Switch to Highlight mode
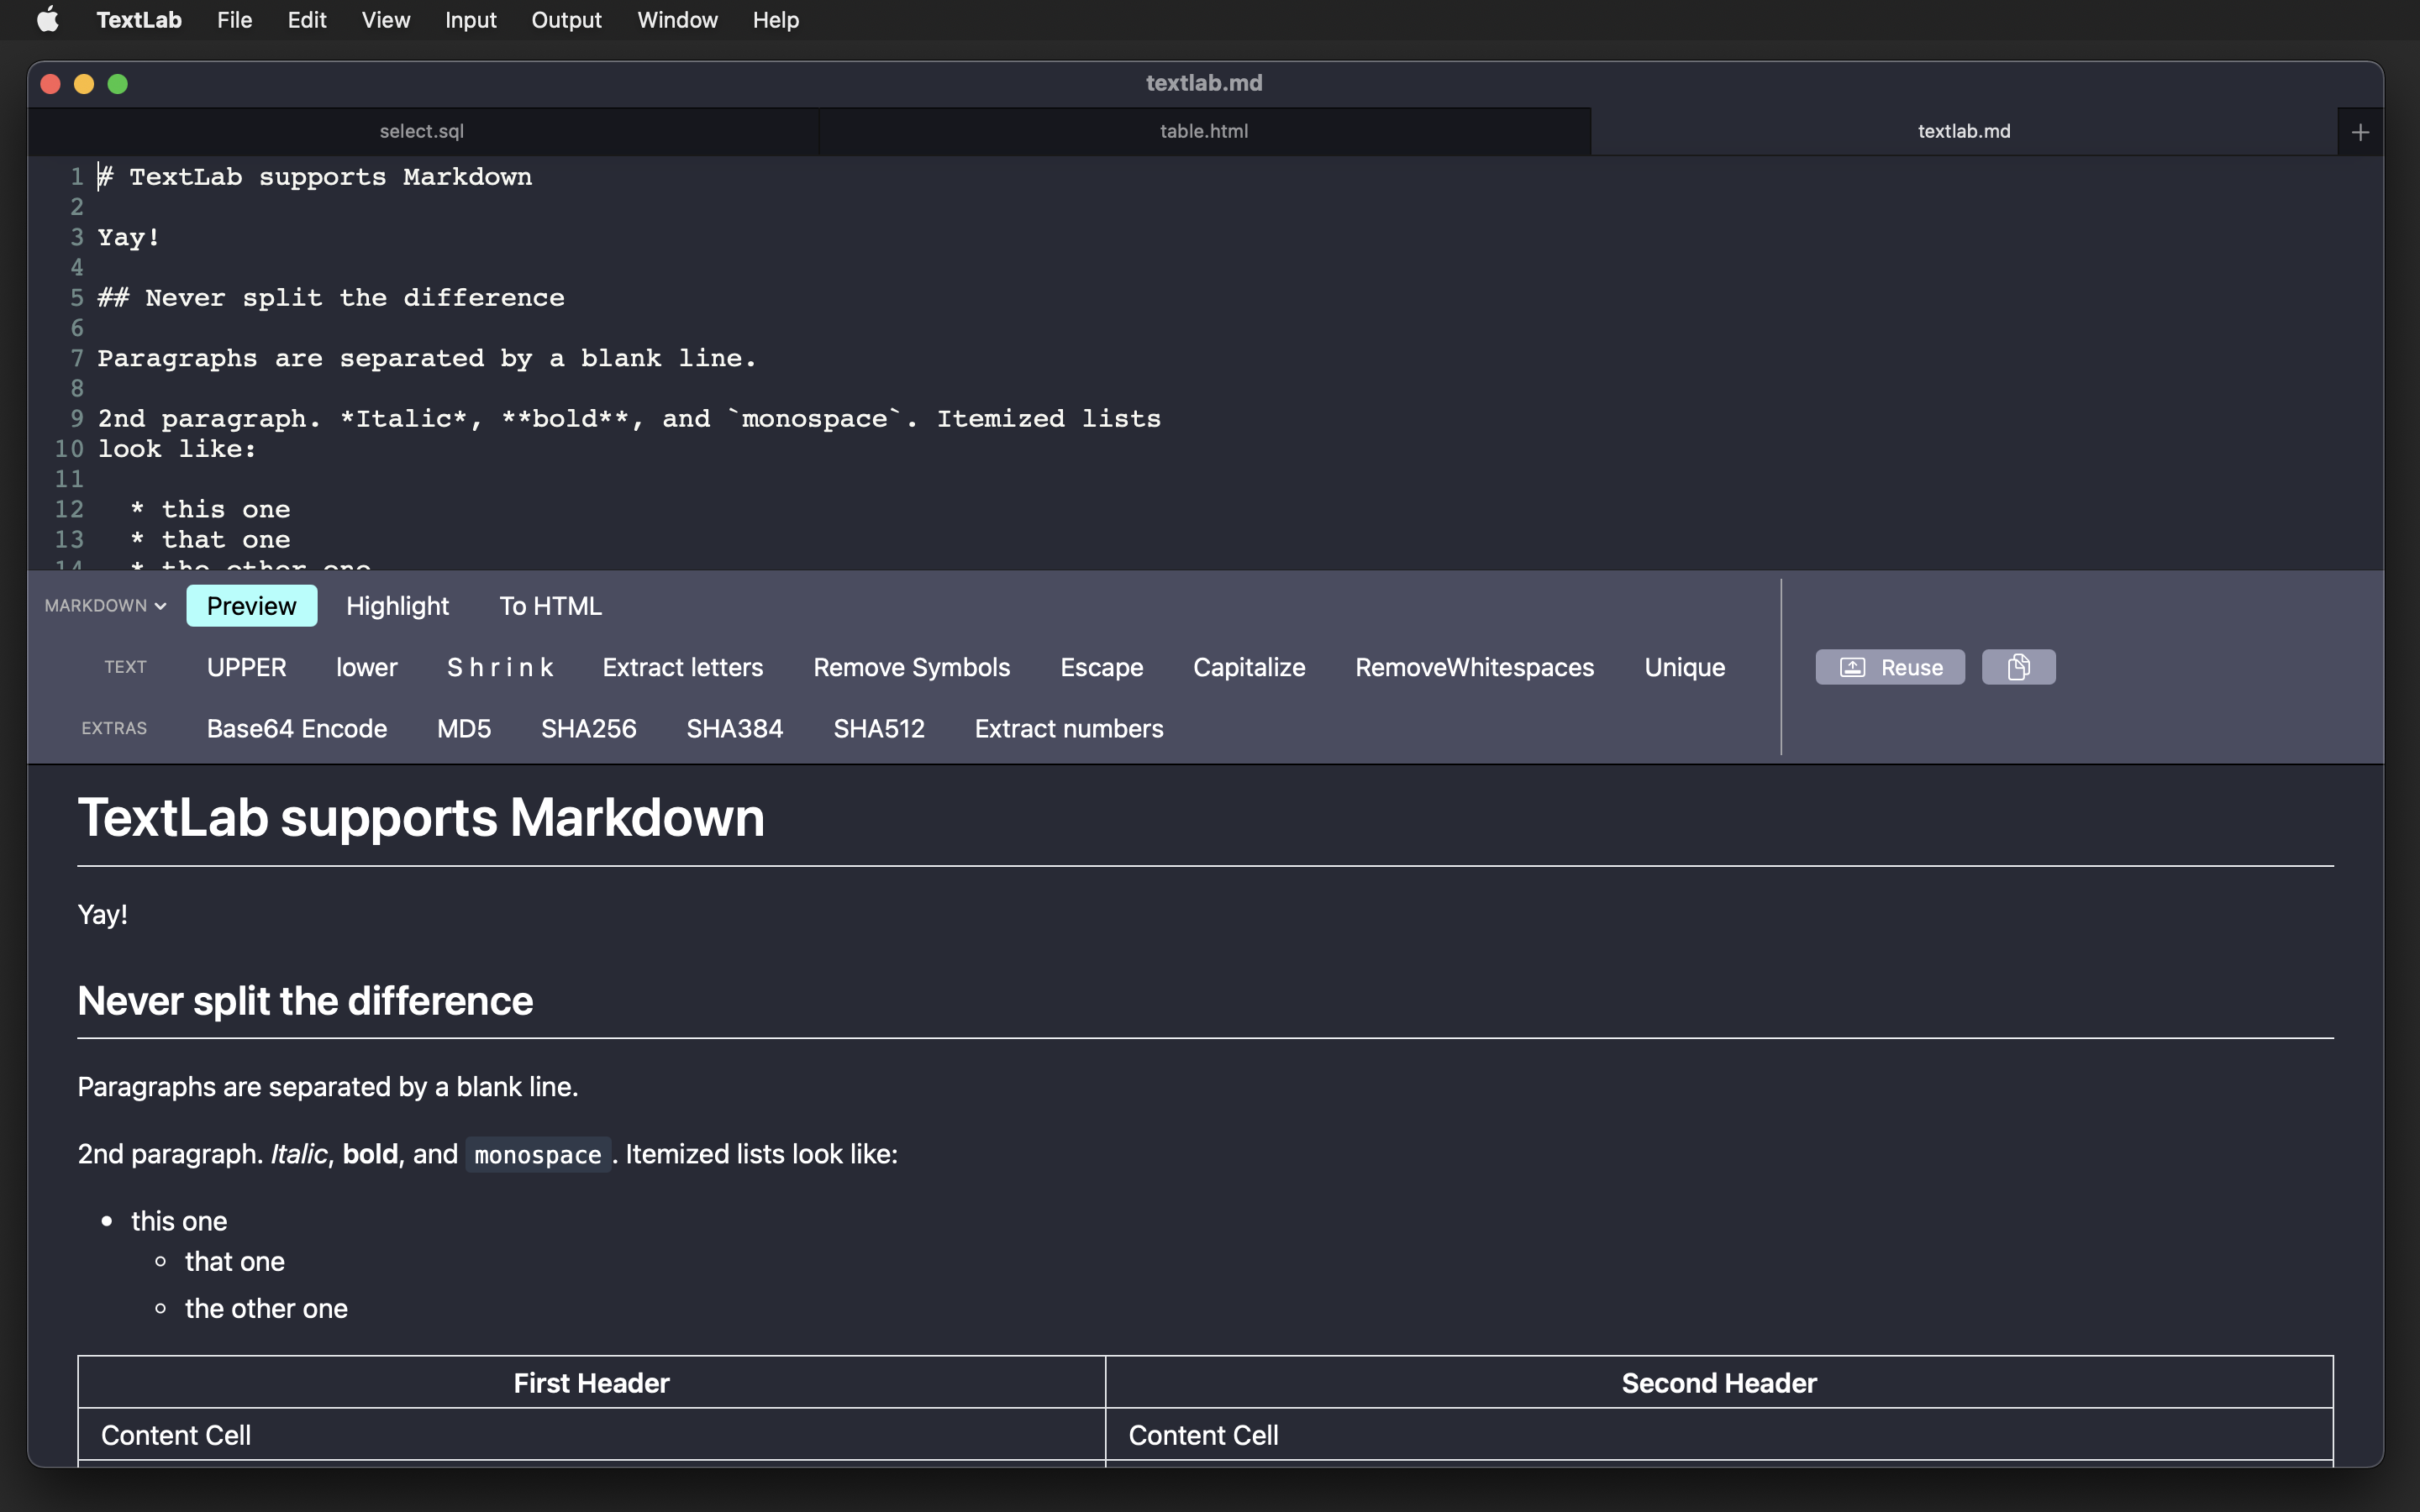Viewport: 2420px width, 1512px height. pos(397,606)
